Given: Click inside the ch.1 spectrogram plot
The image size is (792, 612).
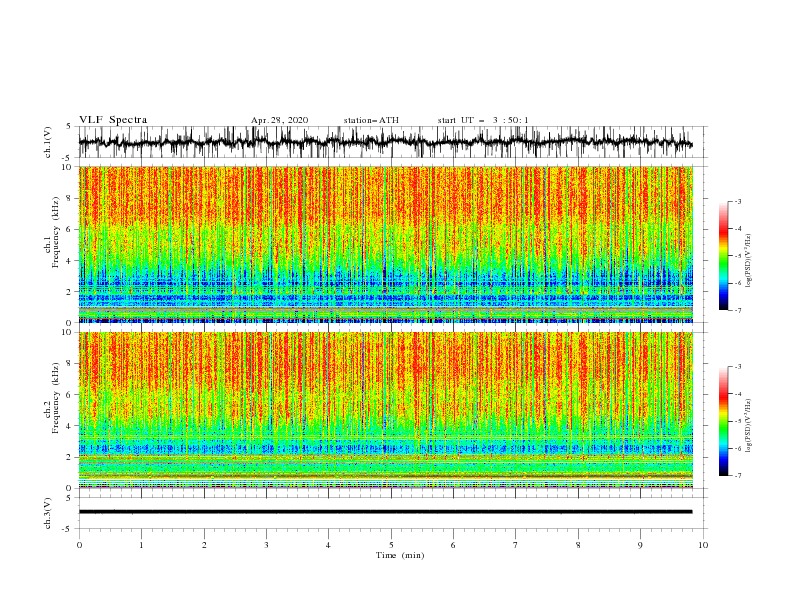Looking at the screenshot, I should 385,244.
